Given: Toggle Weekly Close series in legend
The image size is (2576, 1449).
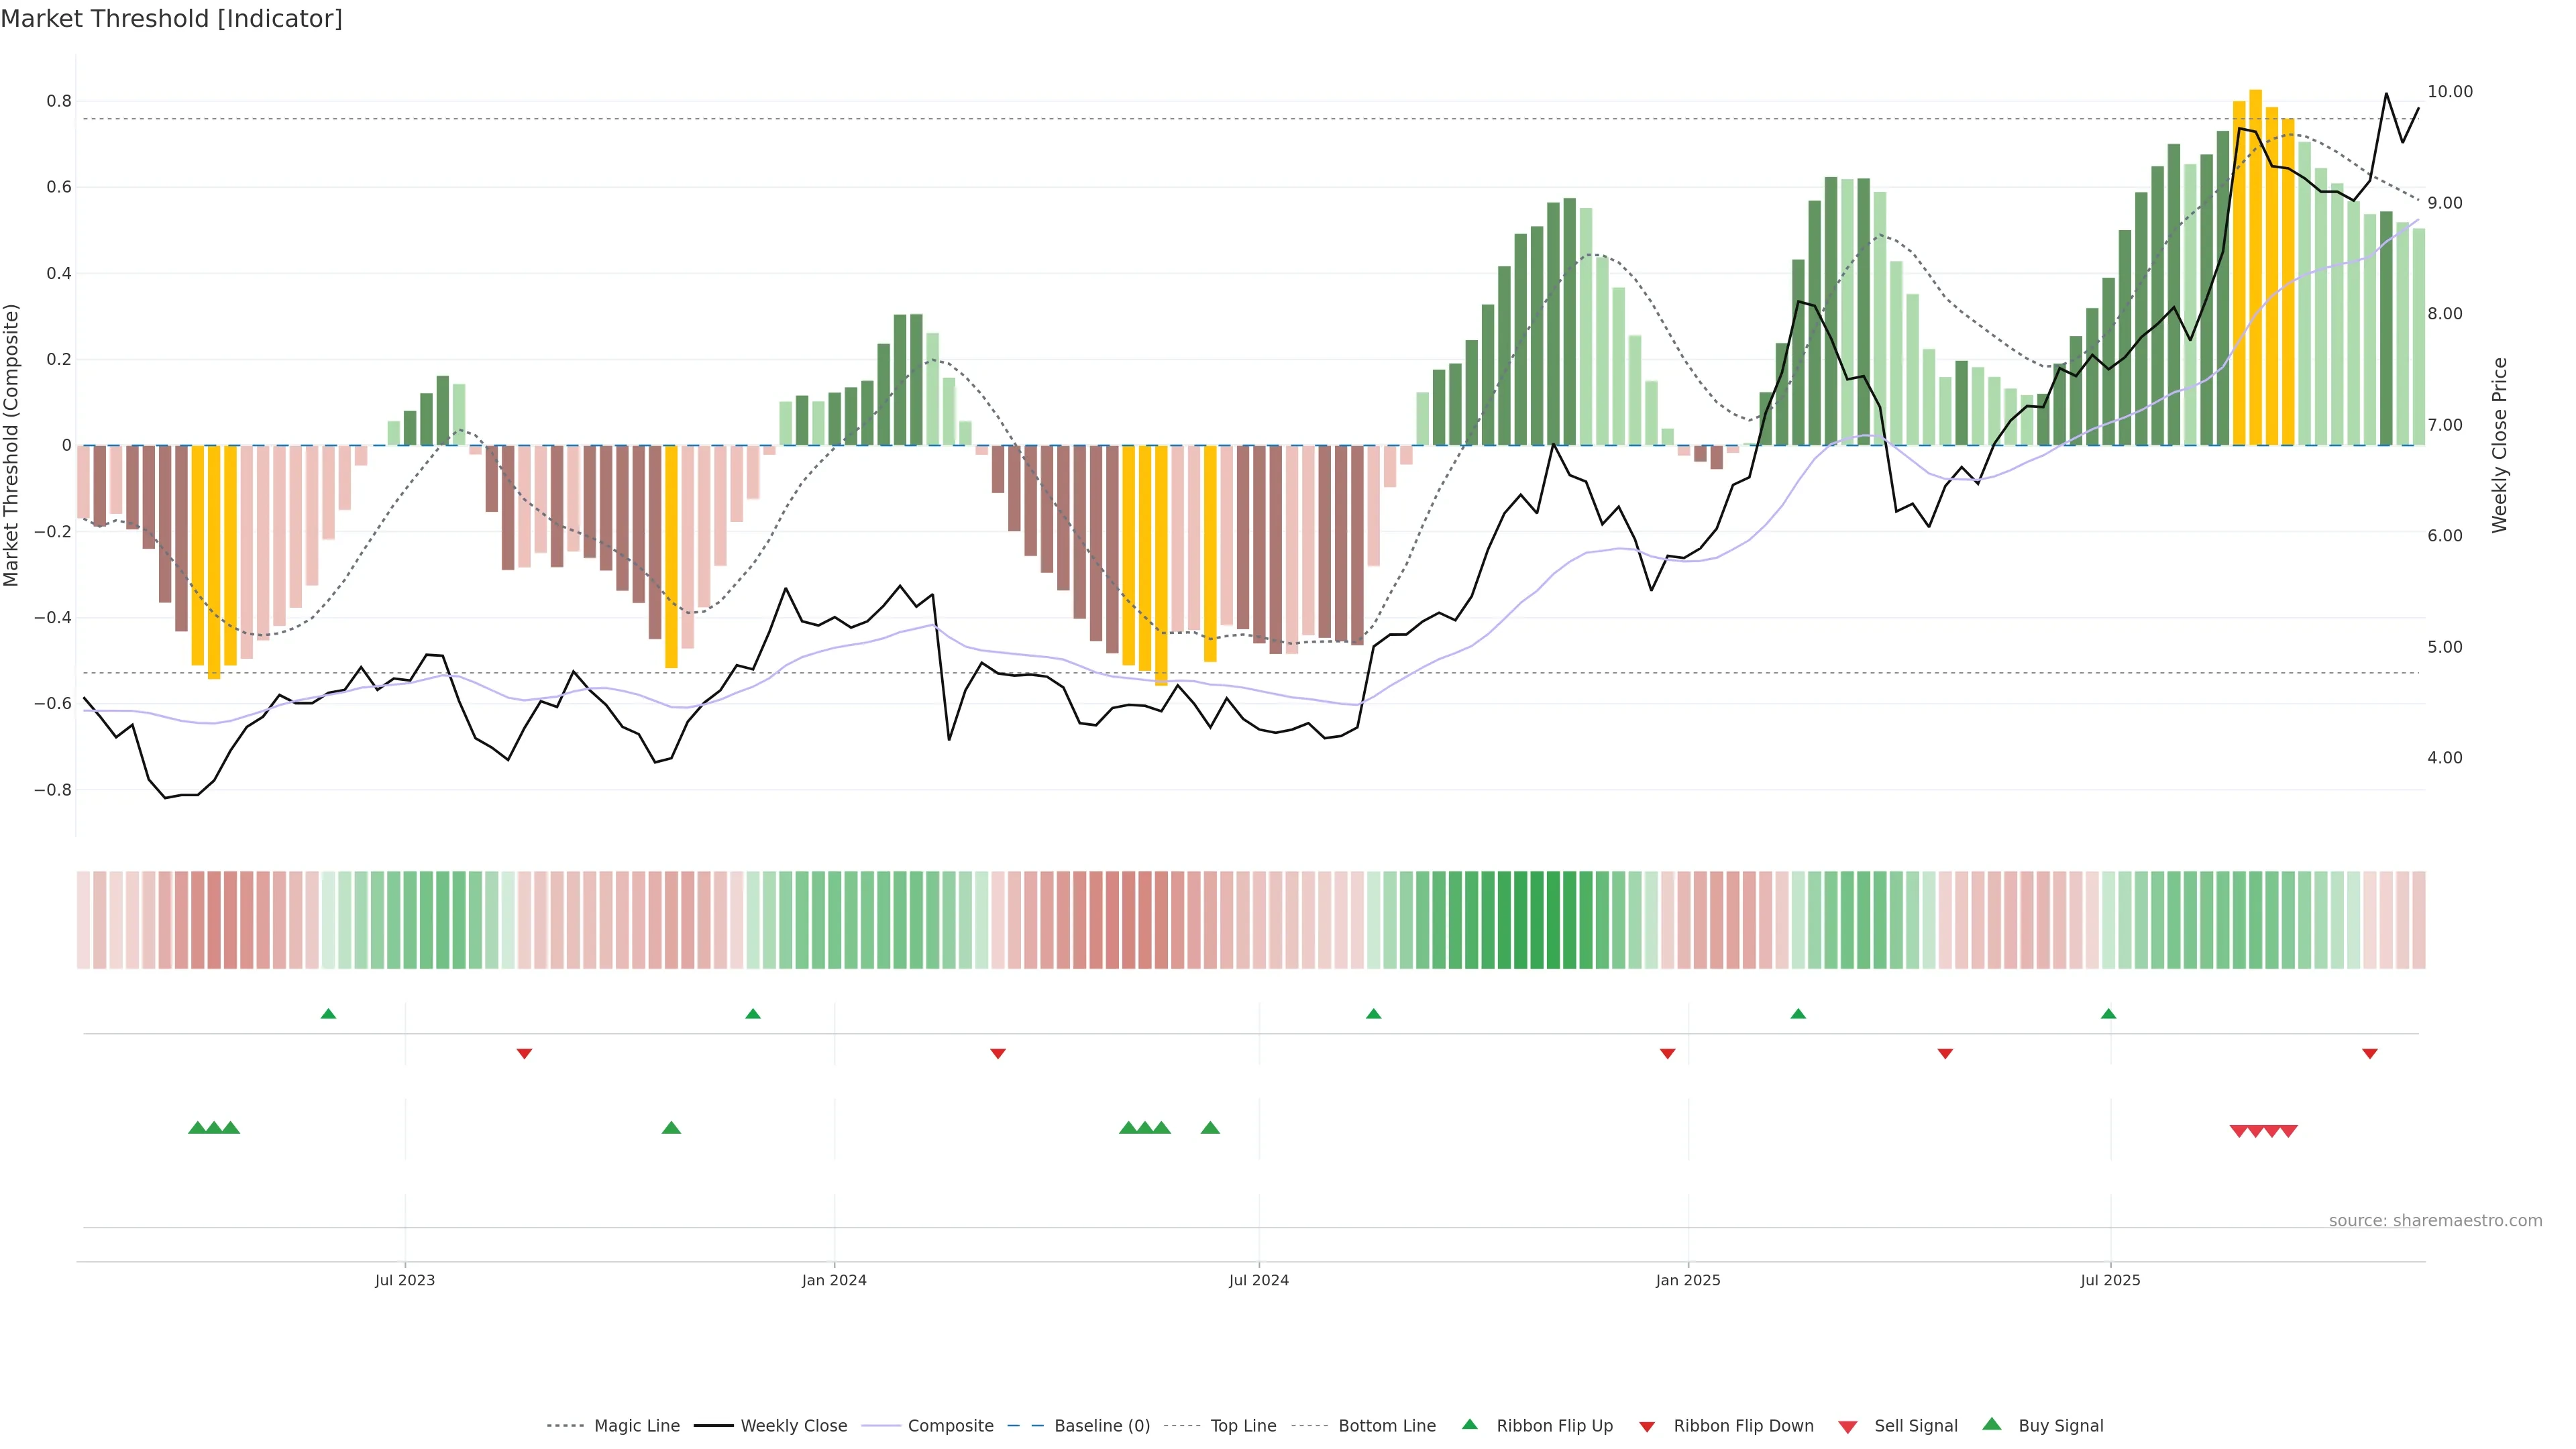Looking at the screenshot, I should [793, 1426].
